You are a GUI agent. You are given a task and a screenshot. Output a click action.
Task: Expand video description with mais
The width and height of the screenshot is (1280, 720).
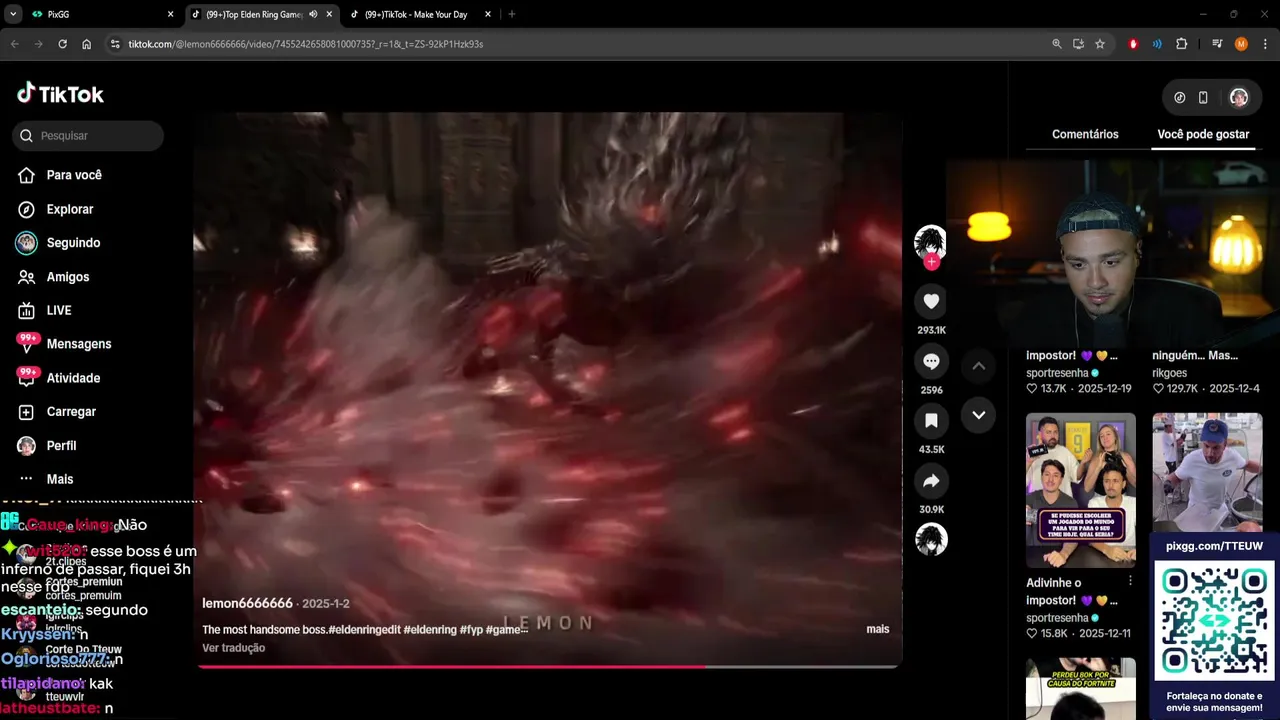pos(877,629)
